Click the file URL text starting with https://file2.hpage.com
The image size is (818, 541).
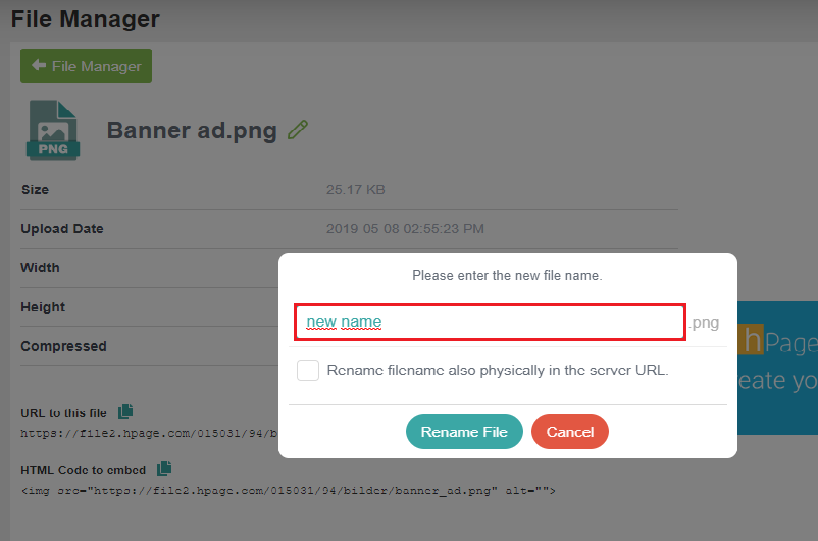(149, 434)
